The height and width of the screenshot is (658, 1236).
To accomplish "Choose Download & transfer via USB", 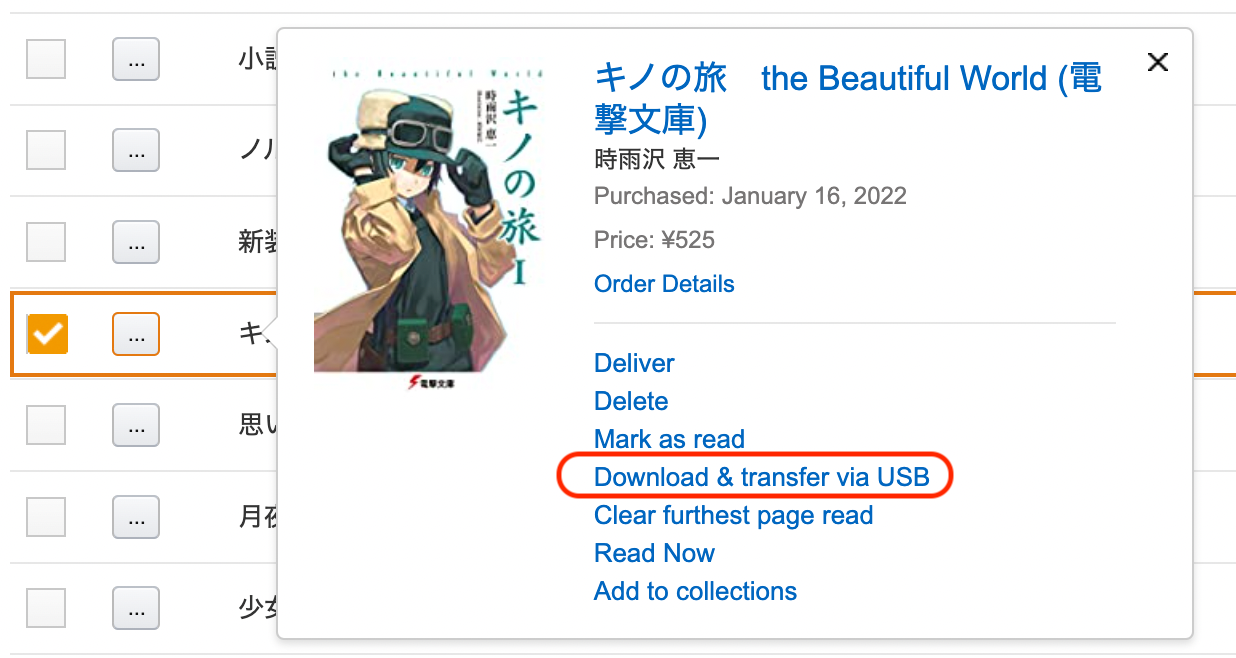I will pos(762,477).
